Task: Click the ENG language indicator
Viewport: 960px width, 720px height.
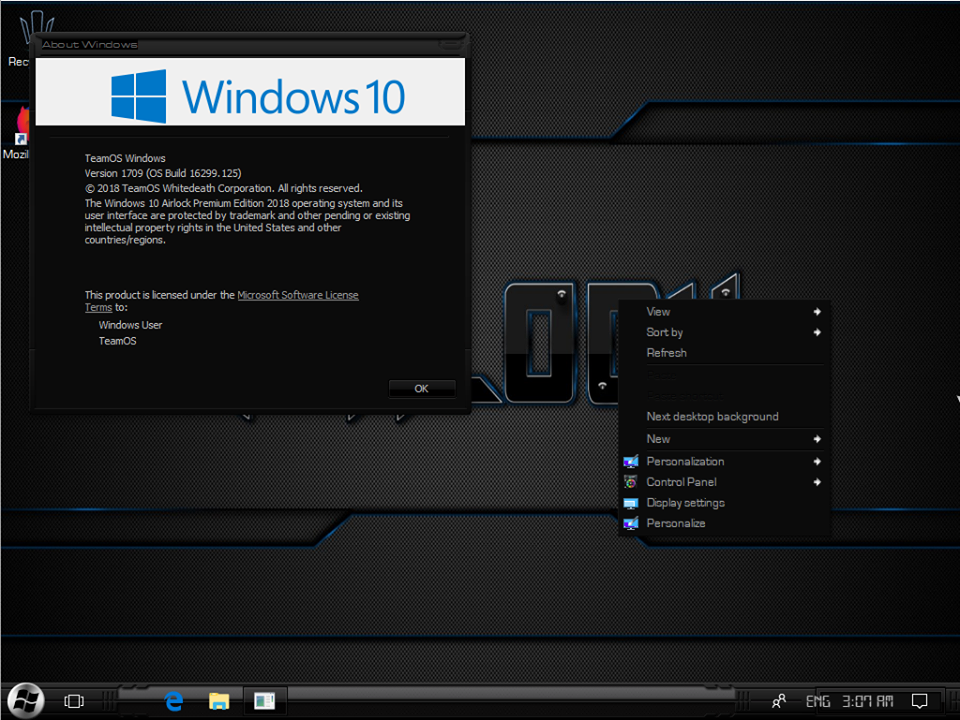Action: point(818,701)
